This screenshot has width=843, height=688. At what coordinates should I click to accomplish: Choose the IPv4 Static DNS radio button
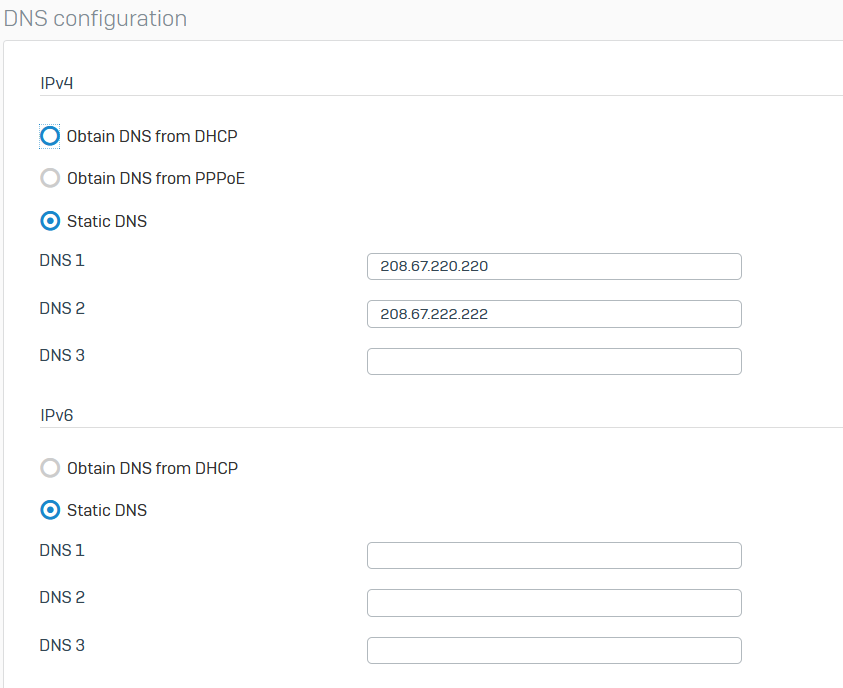click(50, 221)
